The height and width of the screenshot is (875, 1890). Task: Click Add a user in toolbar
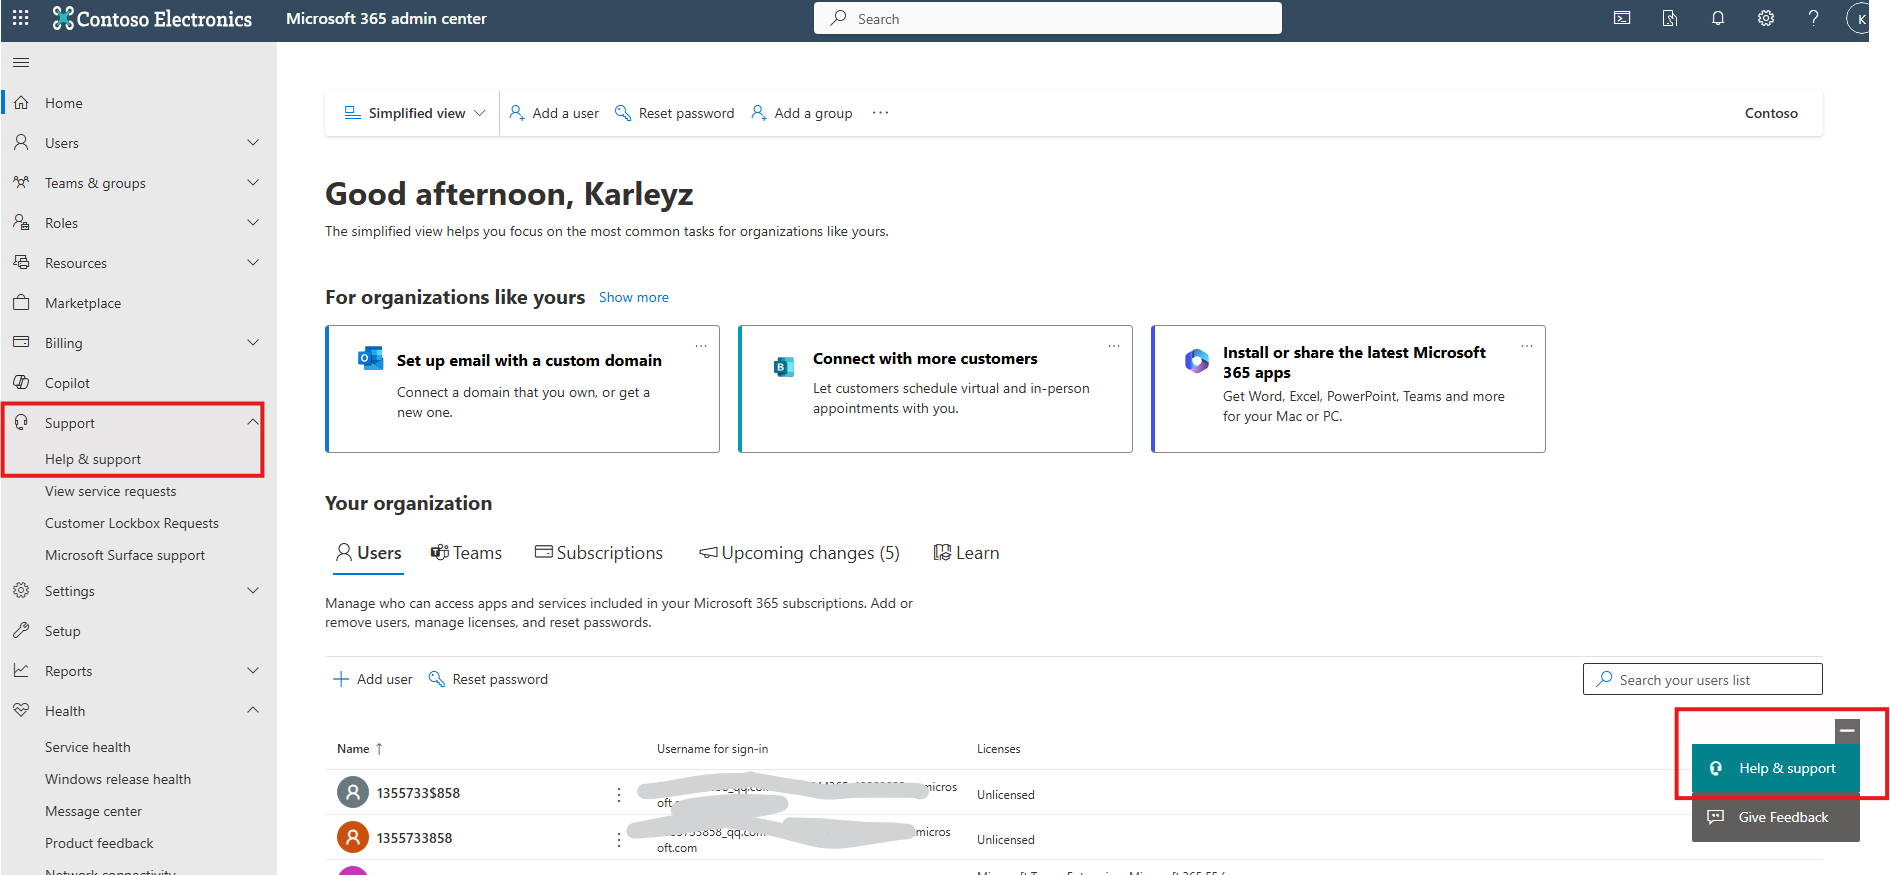pos(554,113)
